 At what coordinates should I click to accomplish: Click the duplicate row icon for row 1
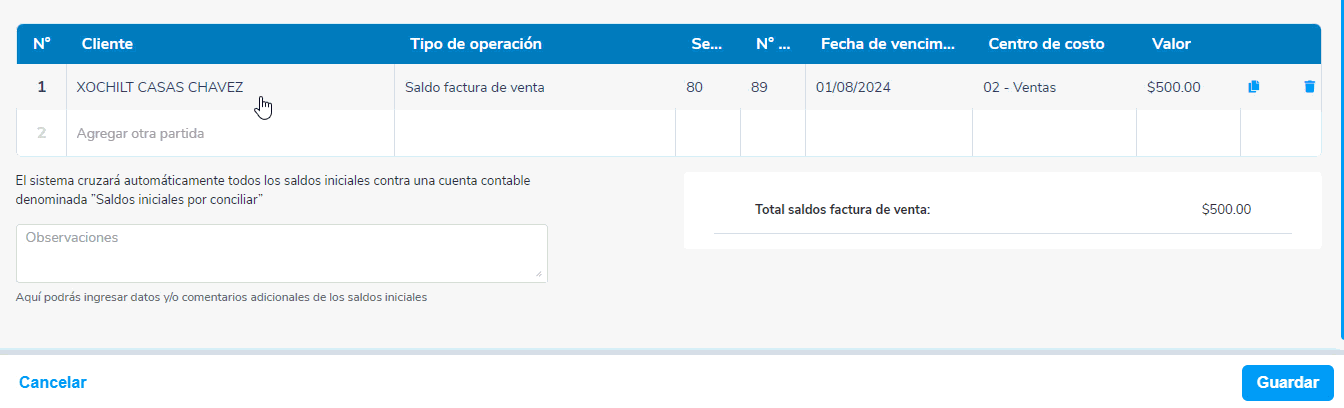pos(1254,87)
